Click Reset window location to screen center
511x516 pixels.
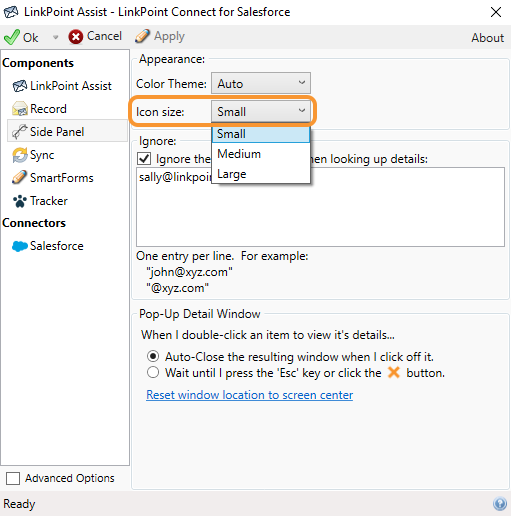249,395
